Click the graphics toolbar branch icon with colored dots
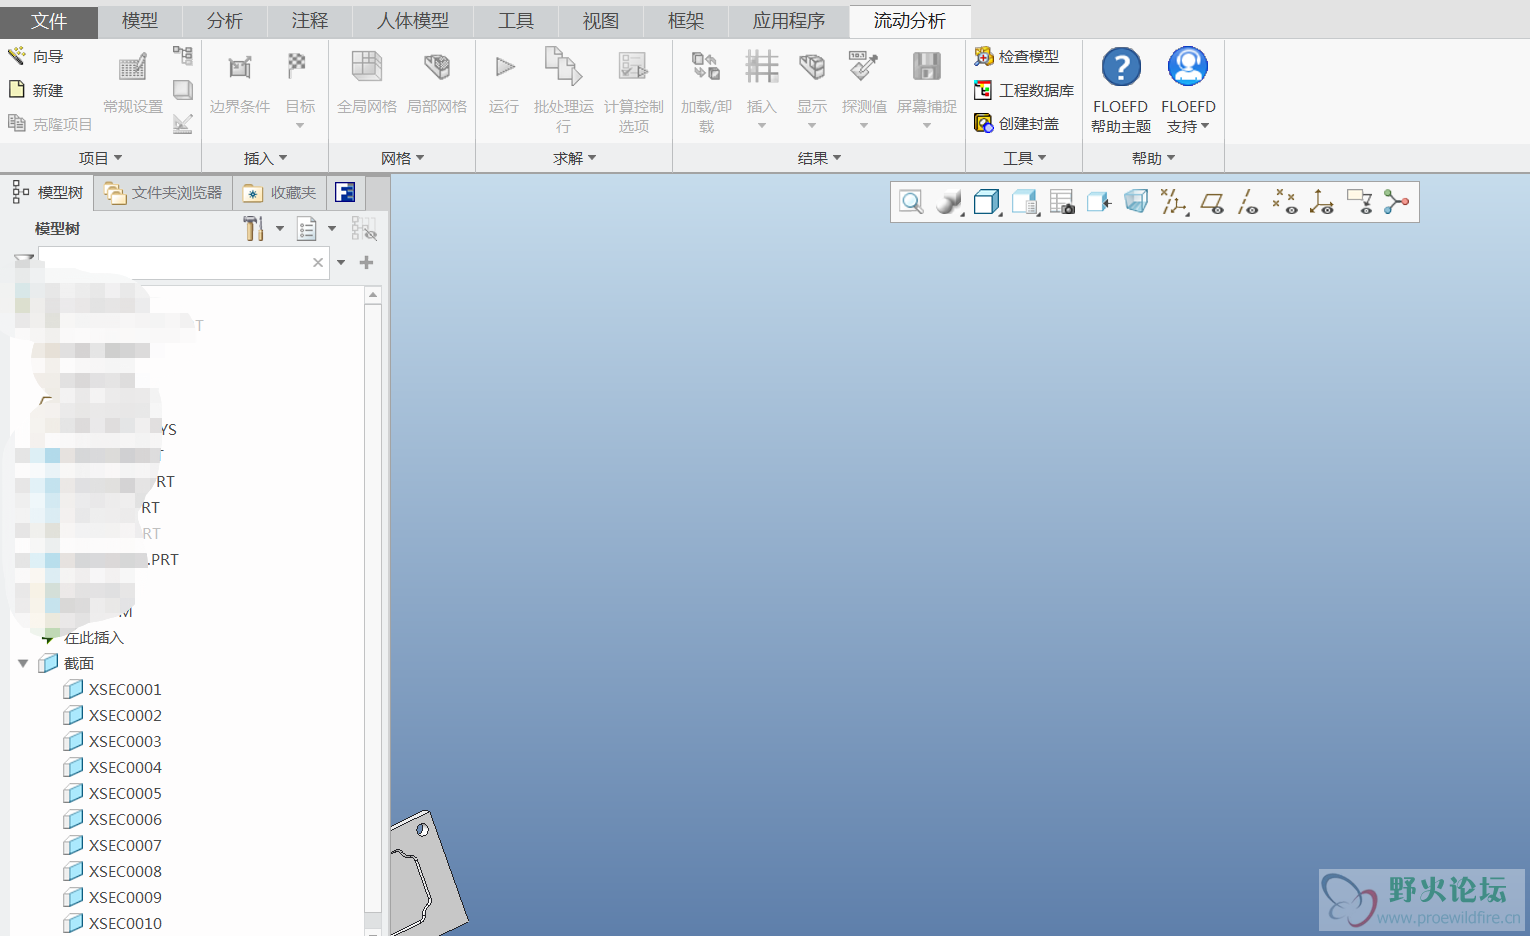This screenshot has width=1530, height=936. (1396, 202)
